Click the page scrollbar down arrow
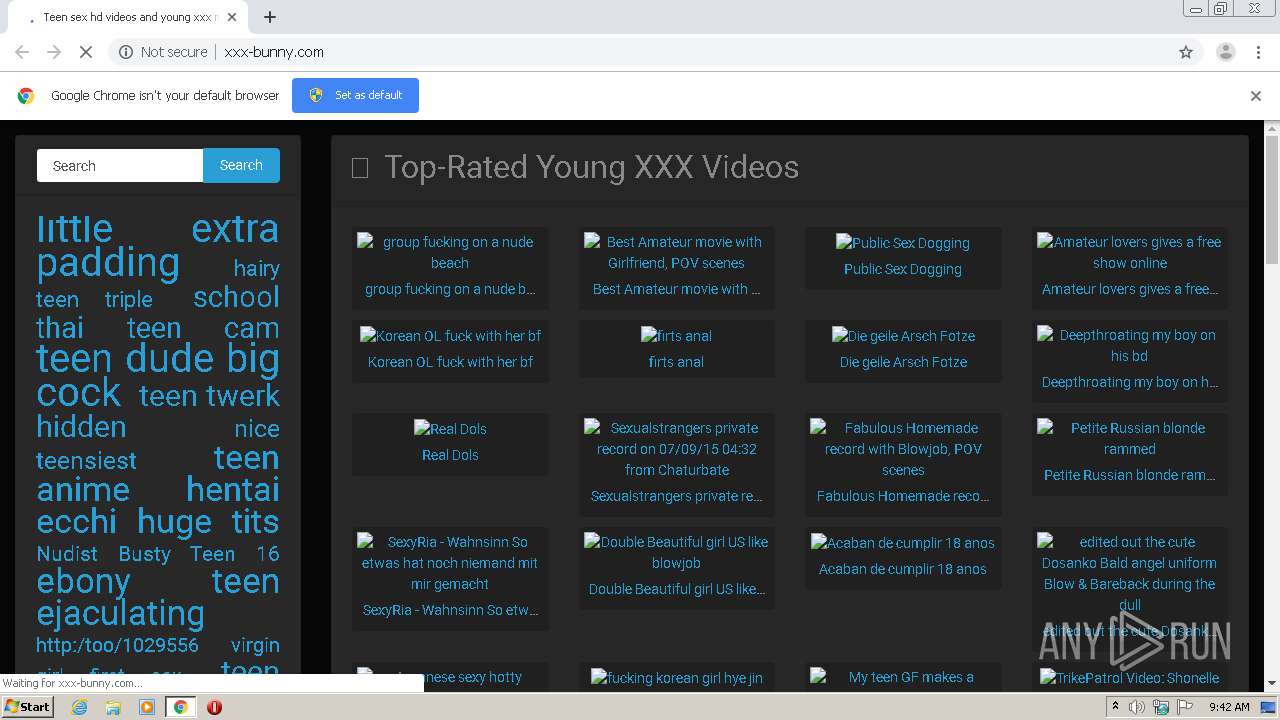The image size is (1280, 720). pos(1272,683)
